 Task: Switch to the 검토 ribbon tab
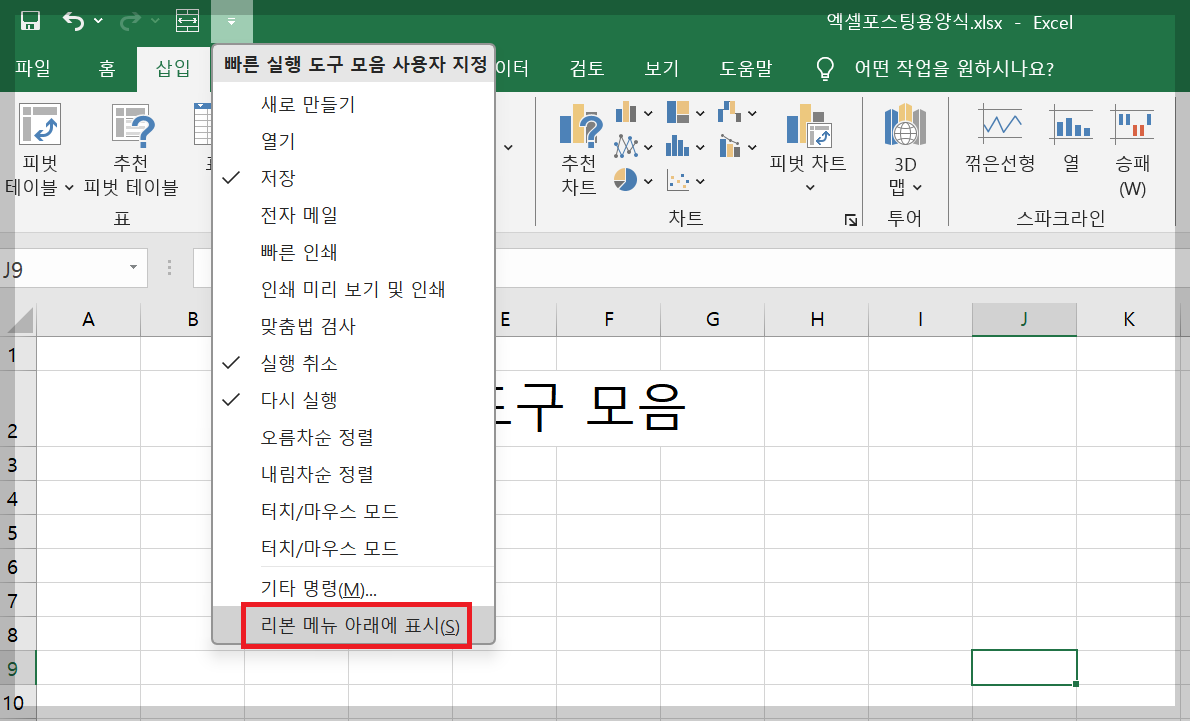587,68
